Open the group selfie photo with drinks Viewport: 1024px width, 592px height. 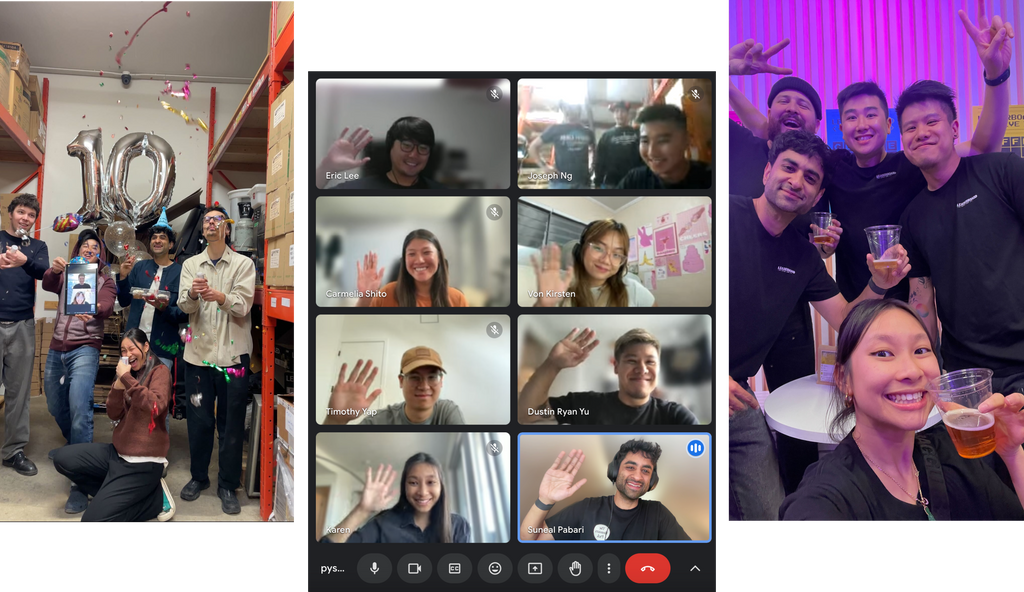point(874,260)
